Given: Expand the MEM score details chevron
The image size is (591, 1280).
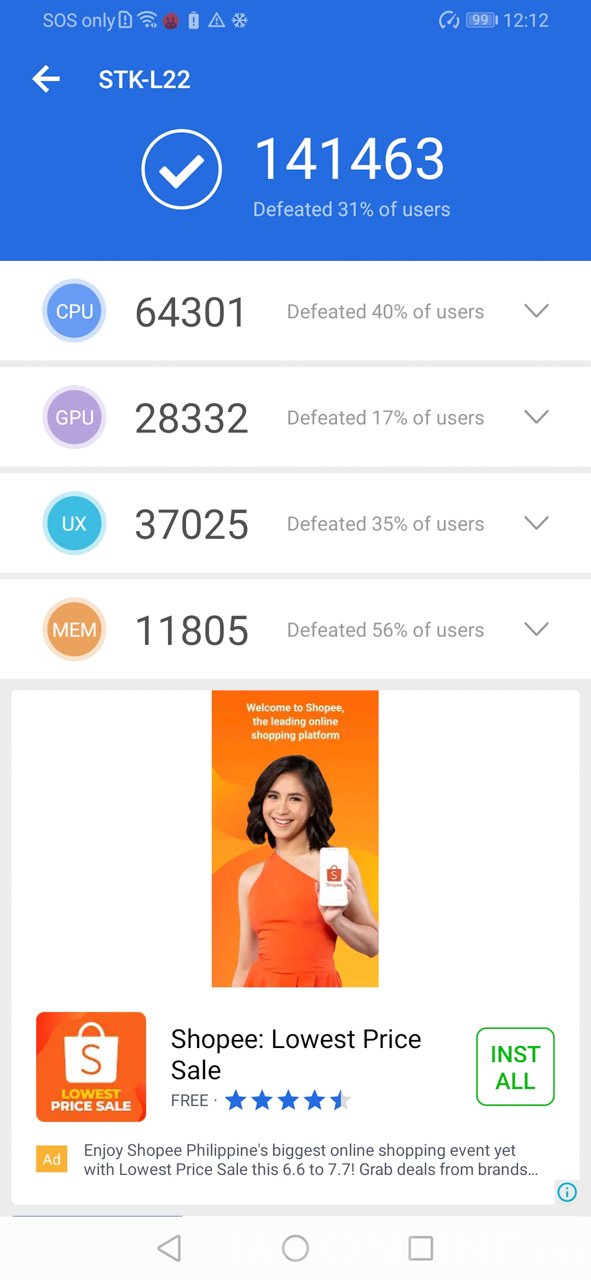Looking at the screenshot, I should (x=537, y=629).
